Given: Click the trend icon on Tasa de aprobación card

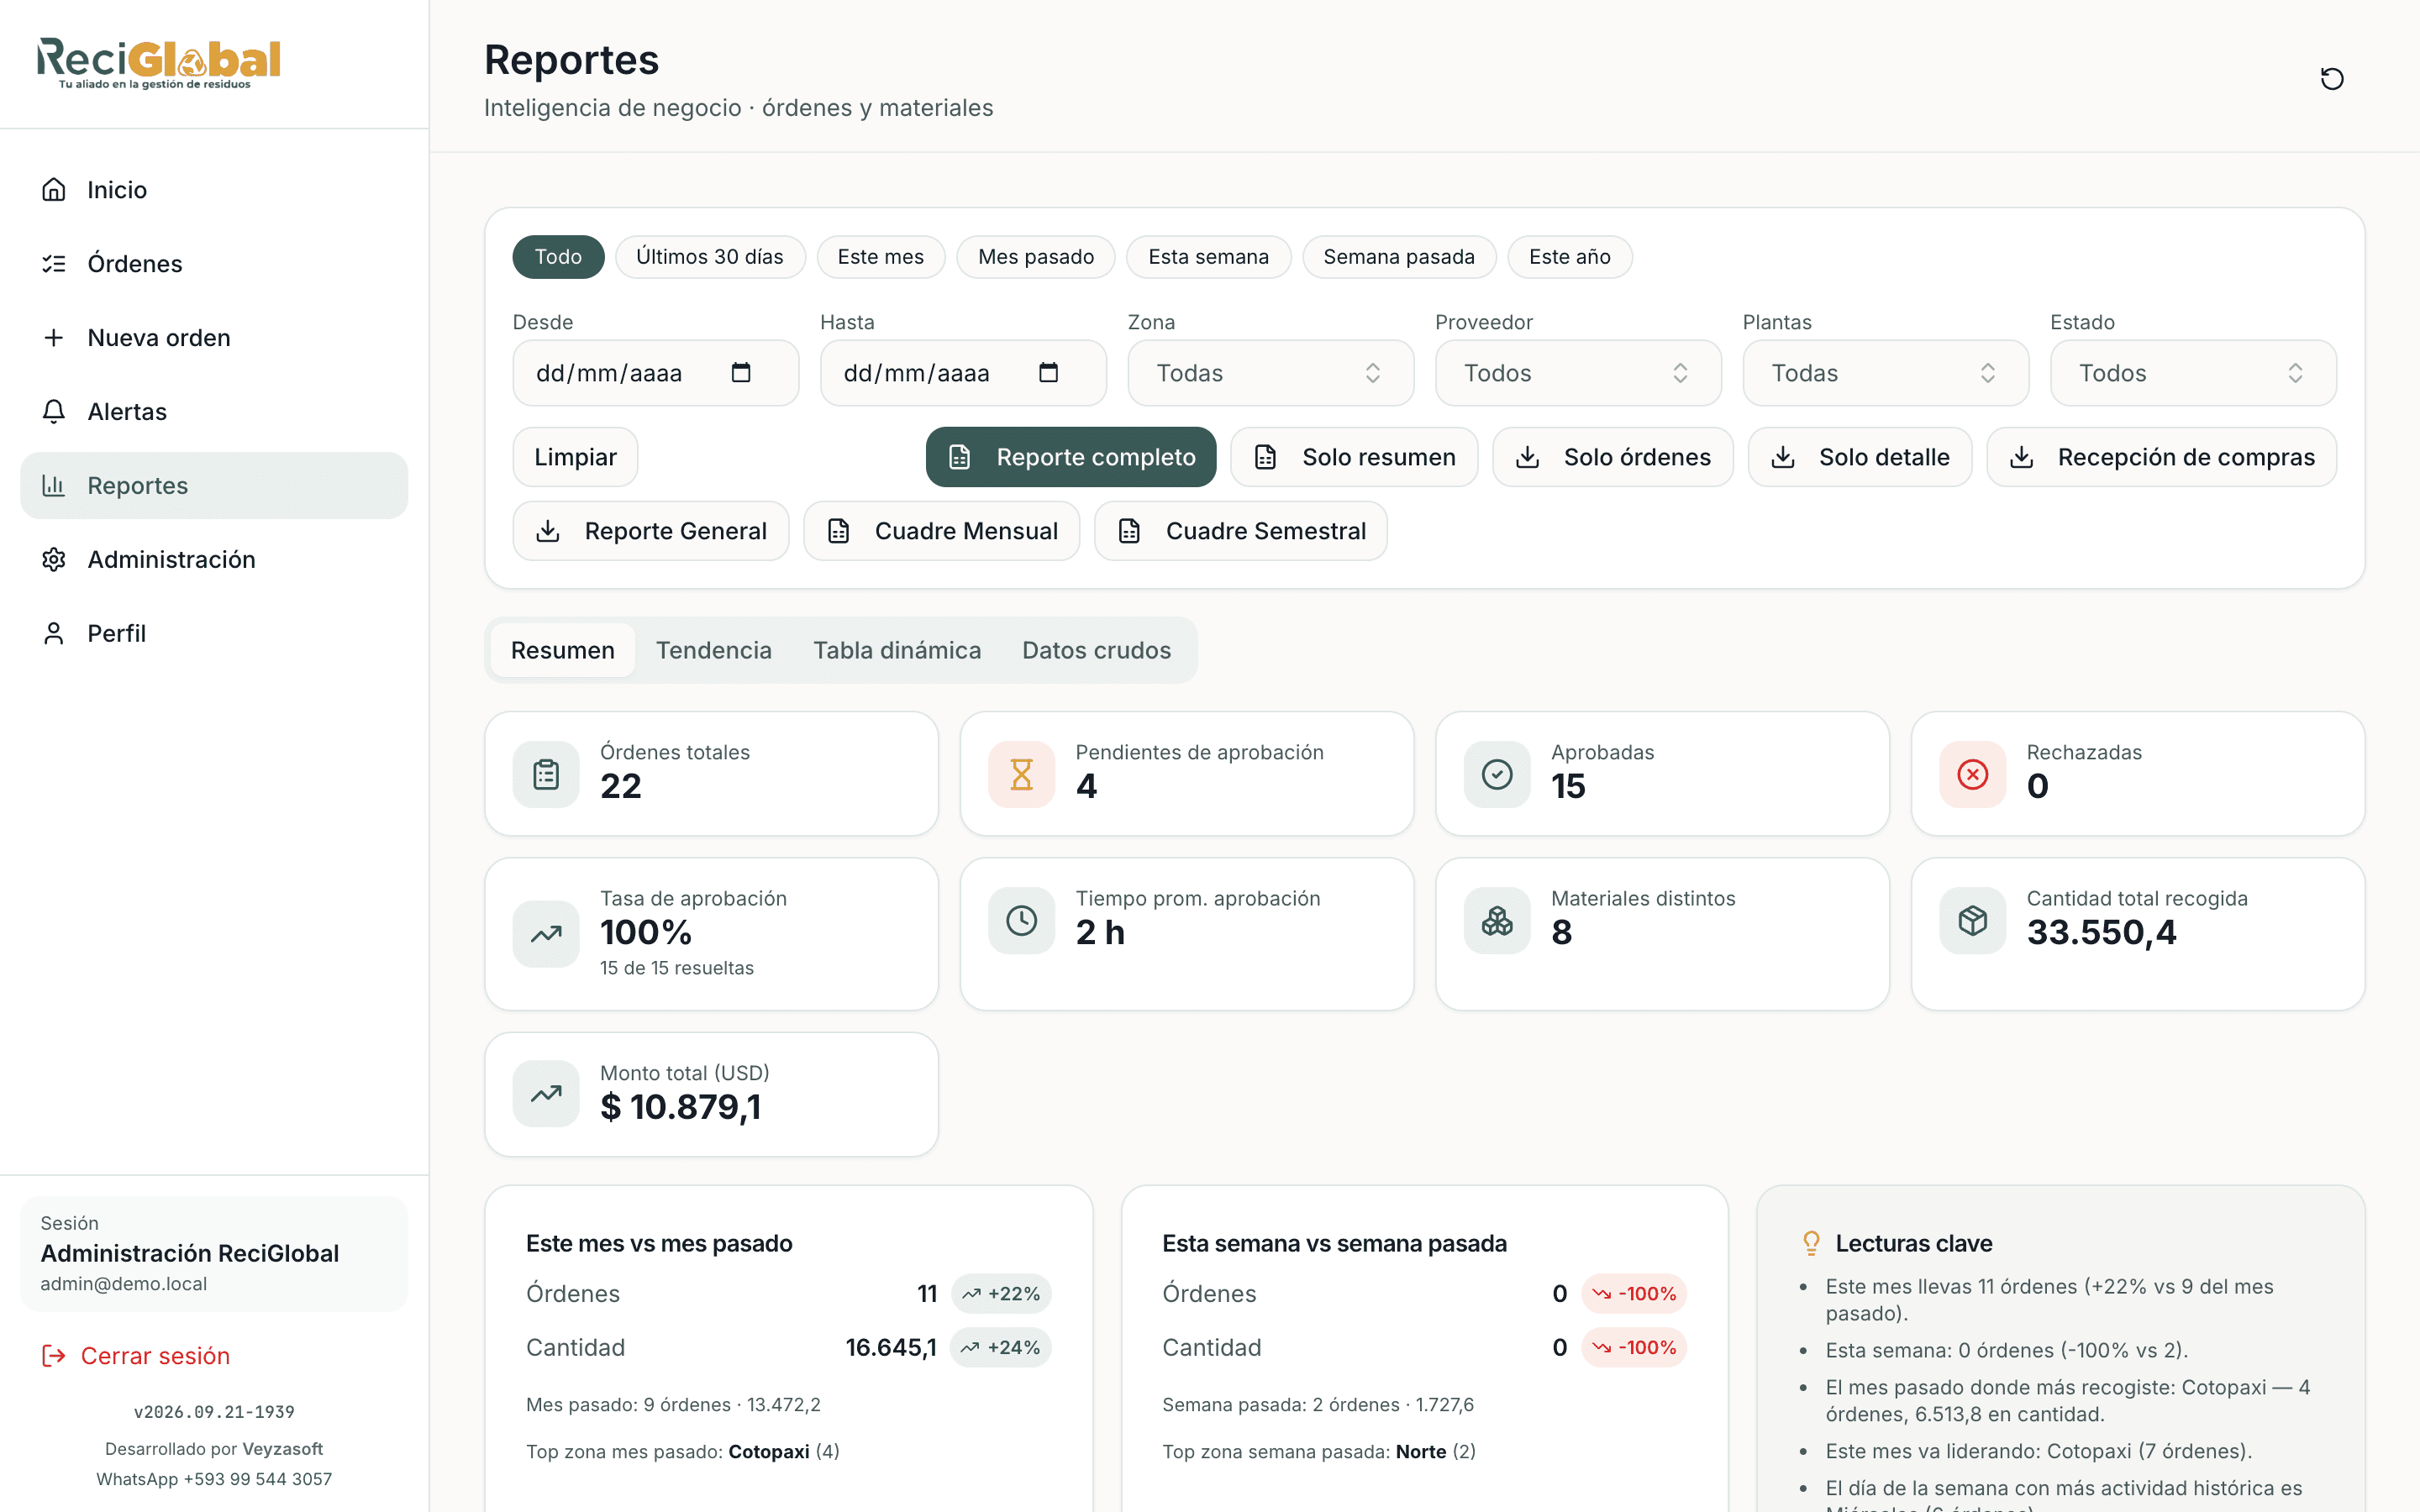Looking at the screenshot, I should pyautogui.click(x=546, y=934).
